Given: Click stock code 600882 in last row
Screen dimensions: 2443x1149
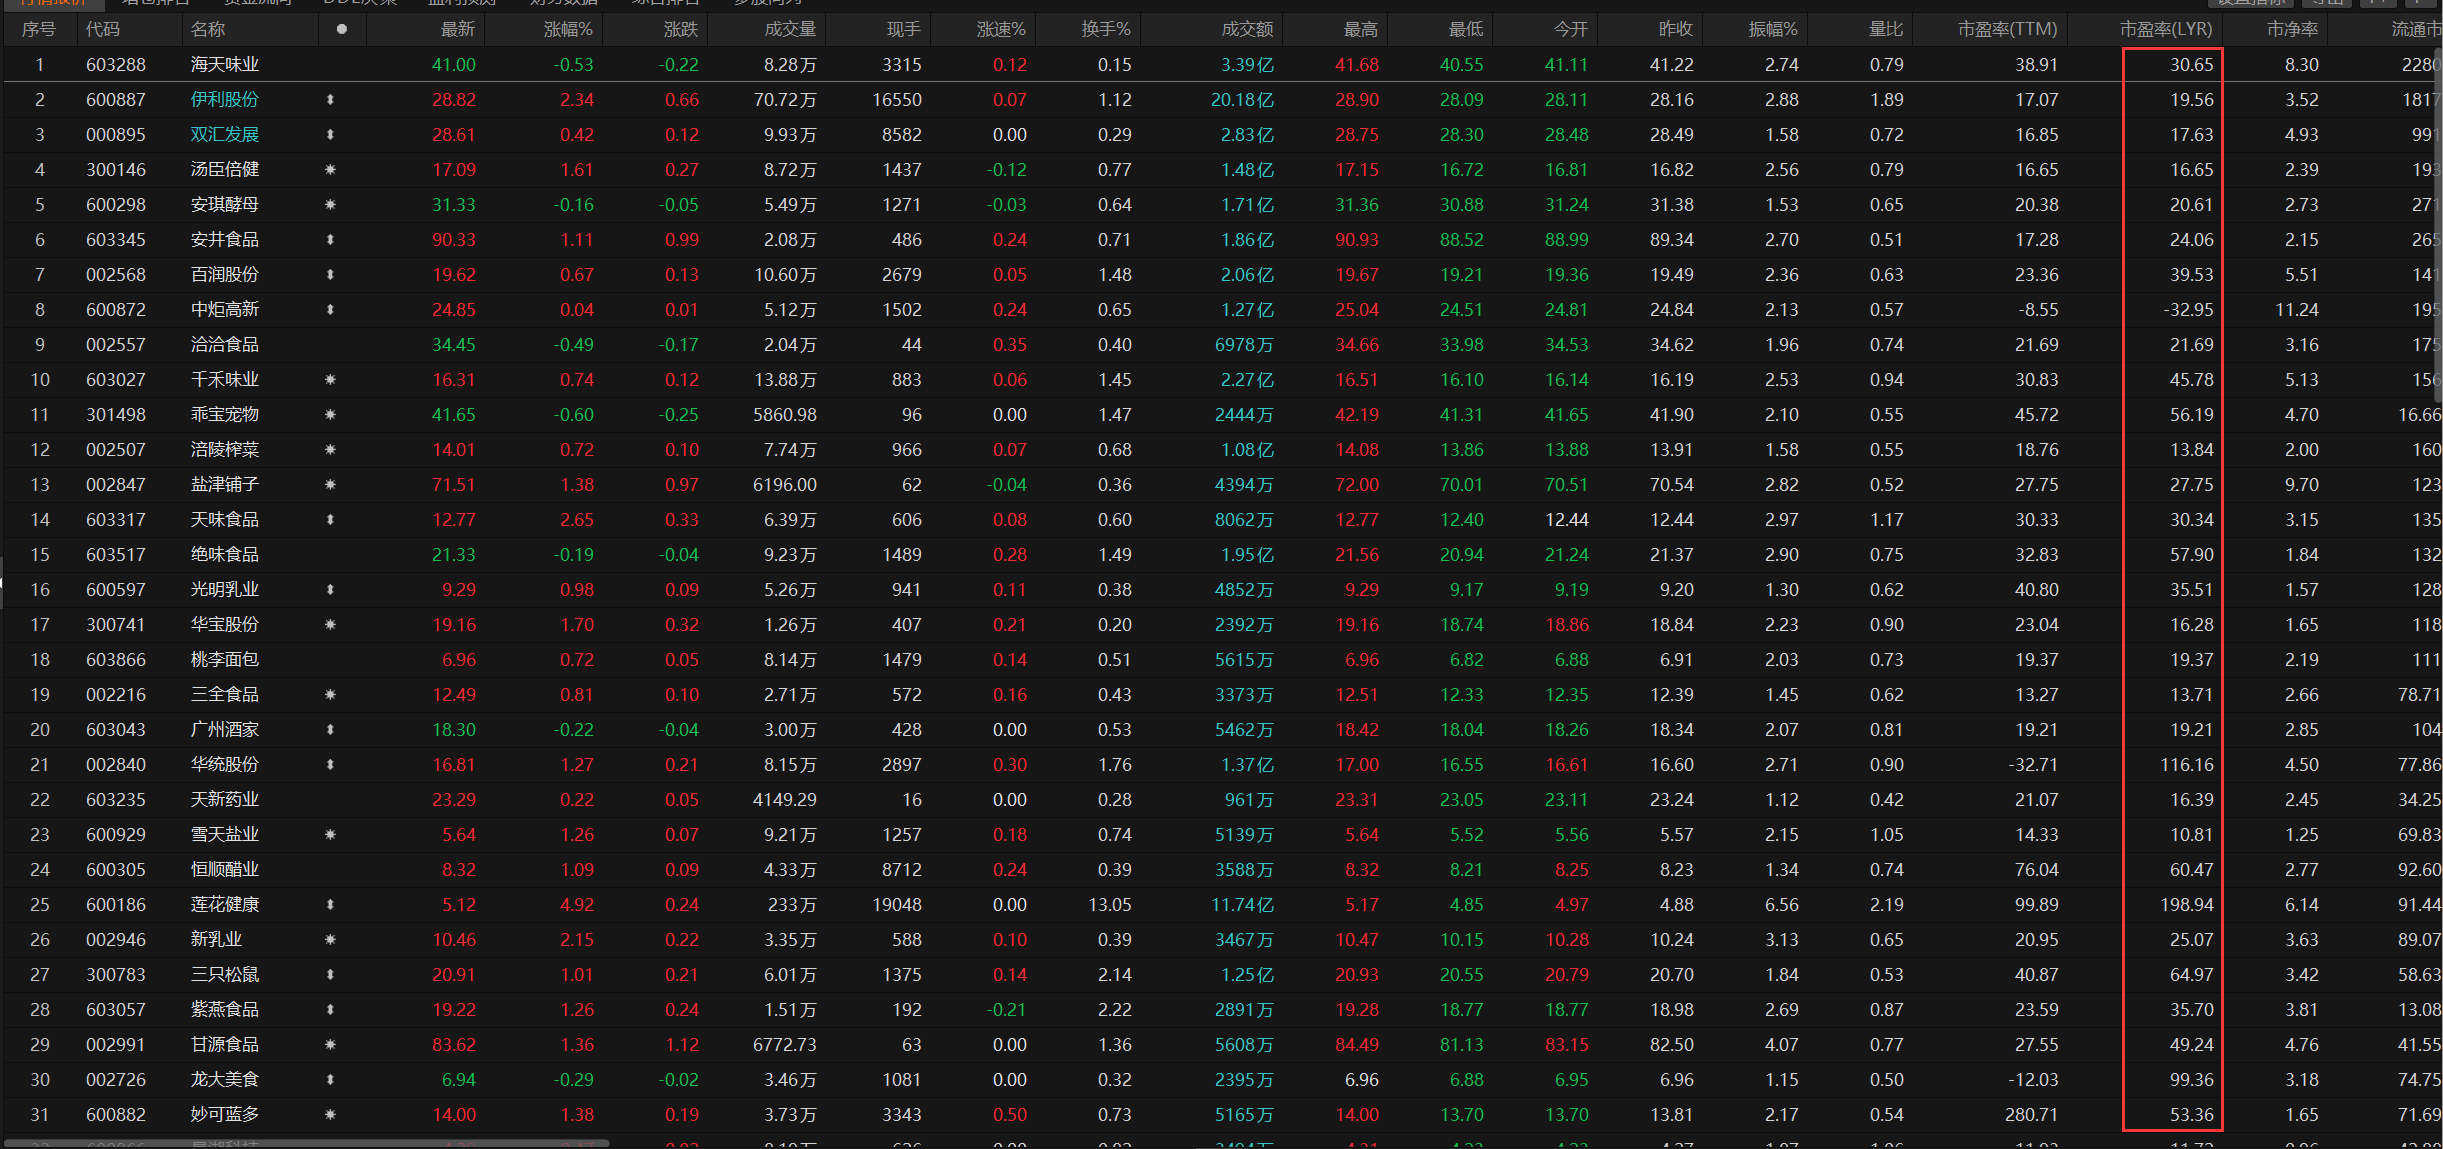Looking at the screenshot, I should pyautogui.click(x=116, y=1115).
